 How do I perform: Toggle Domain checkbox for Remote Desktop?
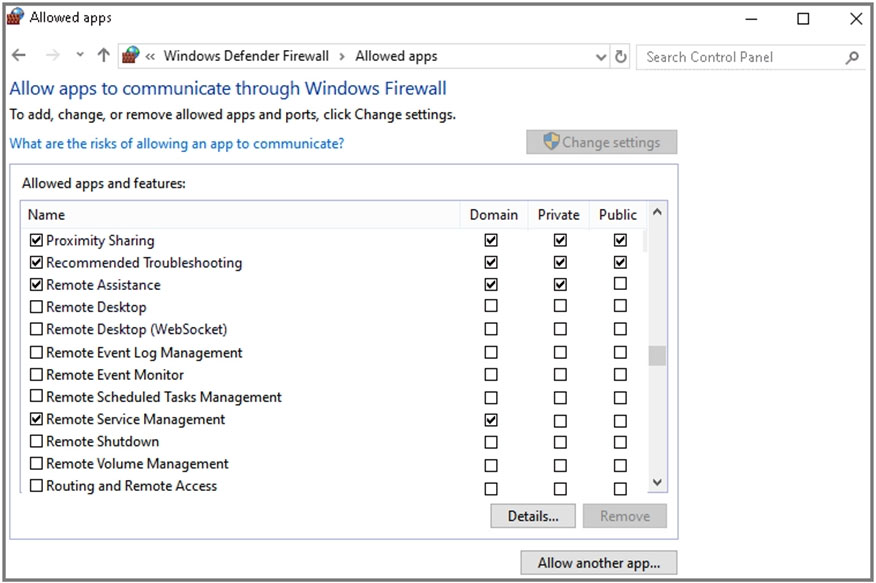[491, 306]
